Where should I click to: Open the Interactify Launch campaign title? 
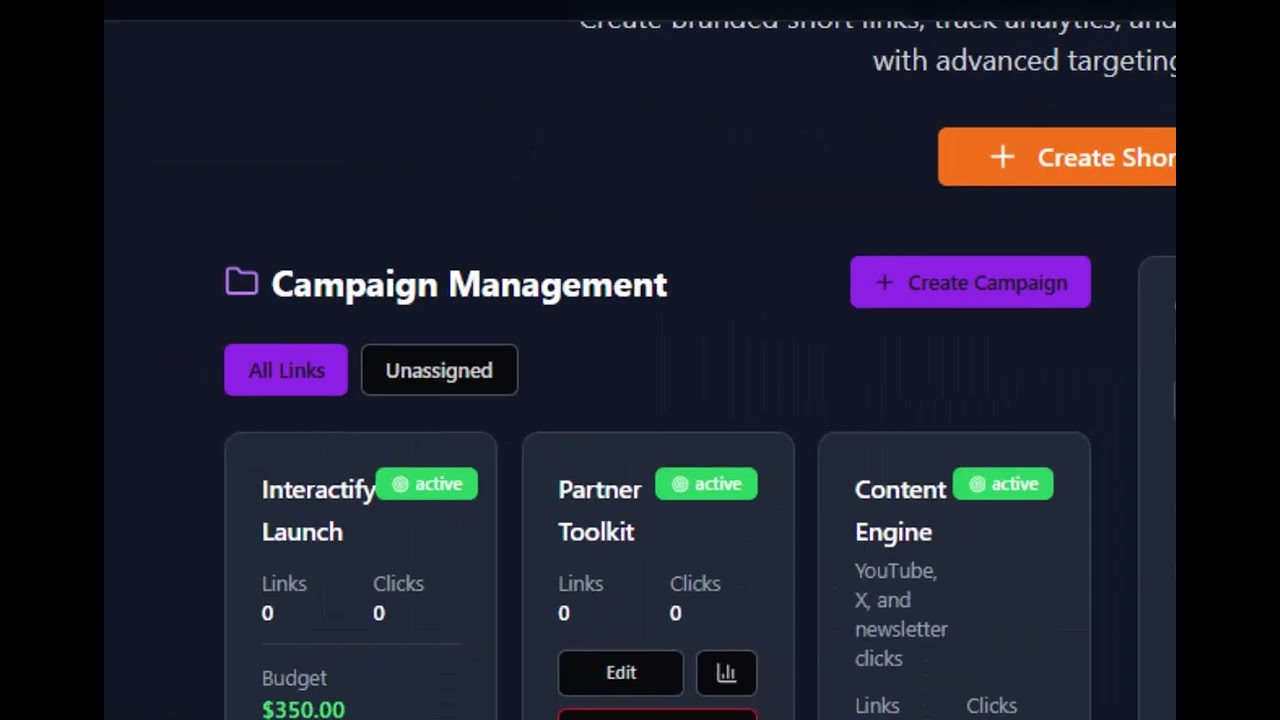click(318, 510)
